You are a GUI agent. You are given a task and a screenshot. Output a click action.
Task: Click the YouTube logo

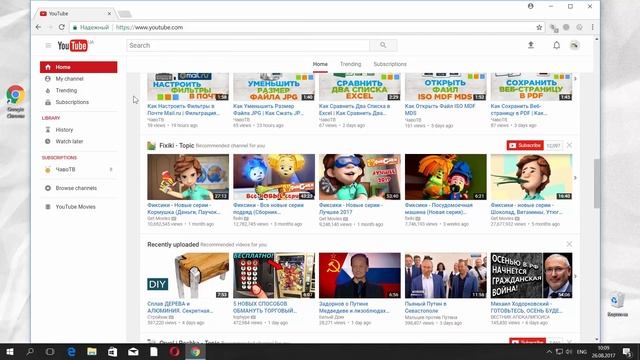click(73, 45)
